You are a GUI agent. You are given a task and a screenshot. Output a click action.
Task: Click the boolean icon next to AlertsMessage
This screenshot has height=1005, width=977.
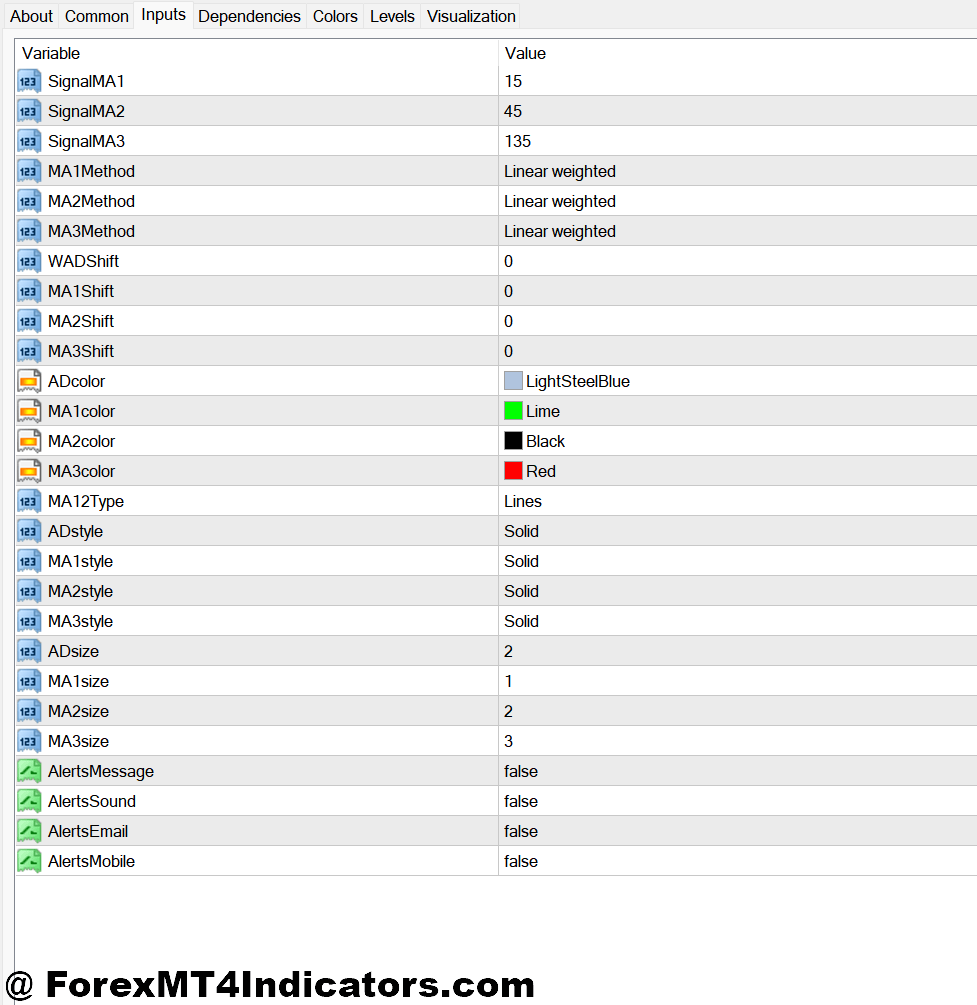[x=29, y=771]
